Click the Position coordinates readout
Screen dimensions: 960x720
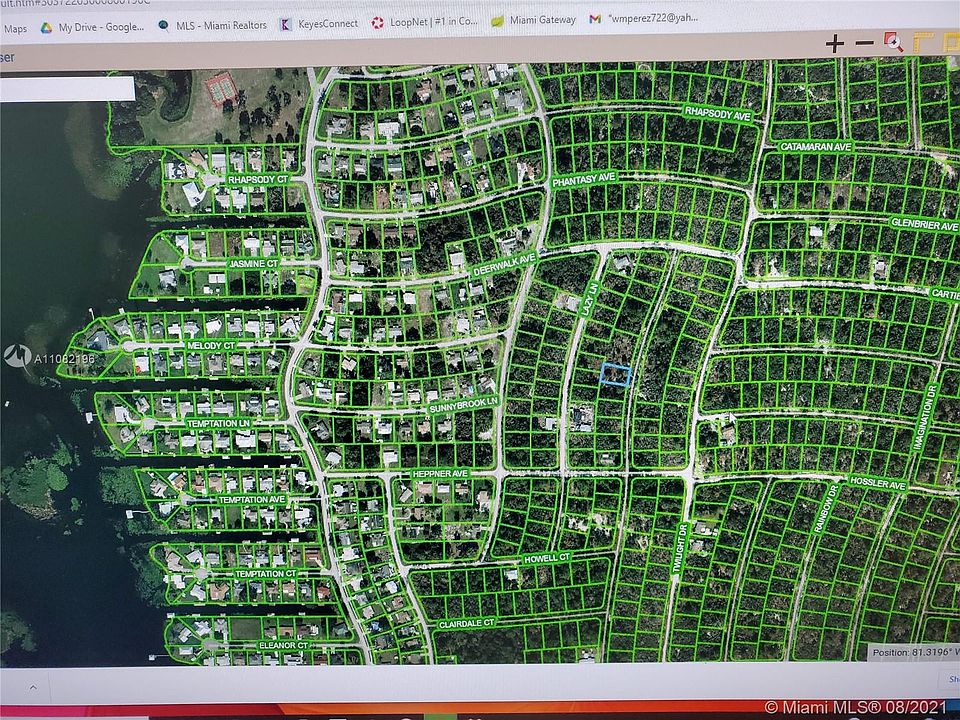915,653
